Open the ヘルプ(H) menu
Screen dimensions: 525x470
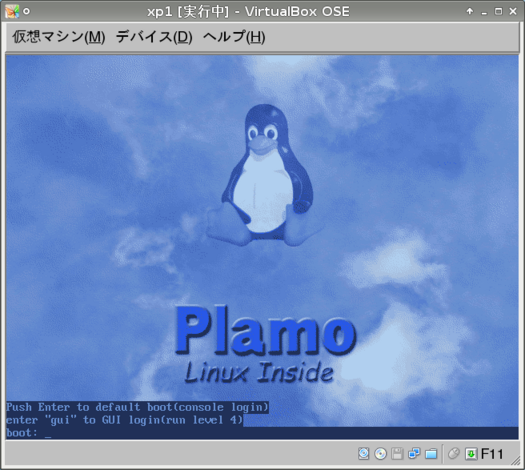[234, 37]
